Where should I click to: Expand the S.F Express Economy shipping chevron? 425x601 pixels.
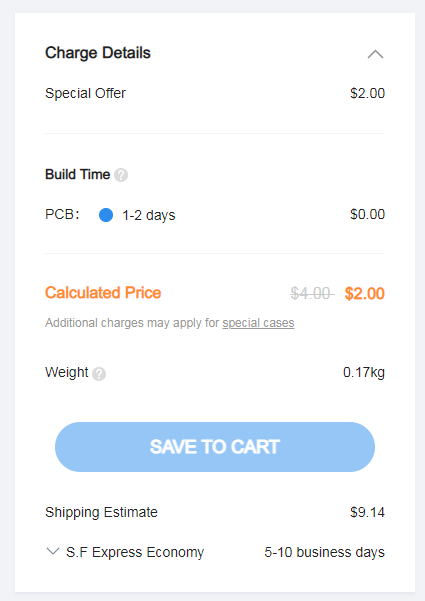coord(53,552)
